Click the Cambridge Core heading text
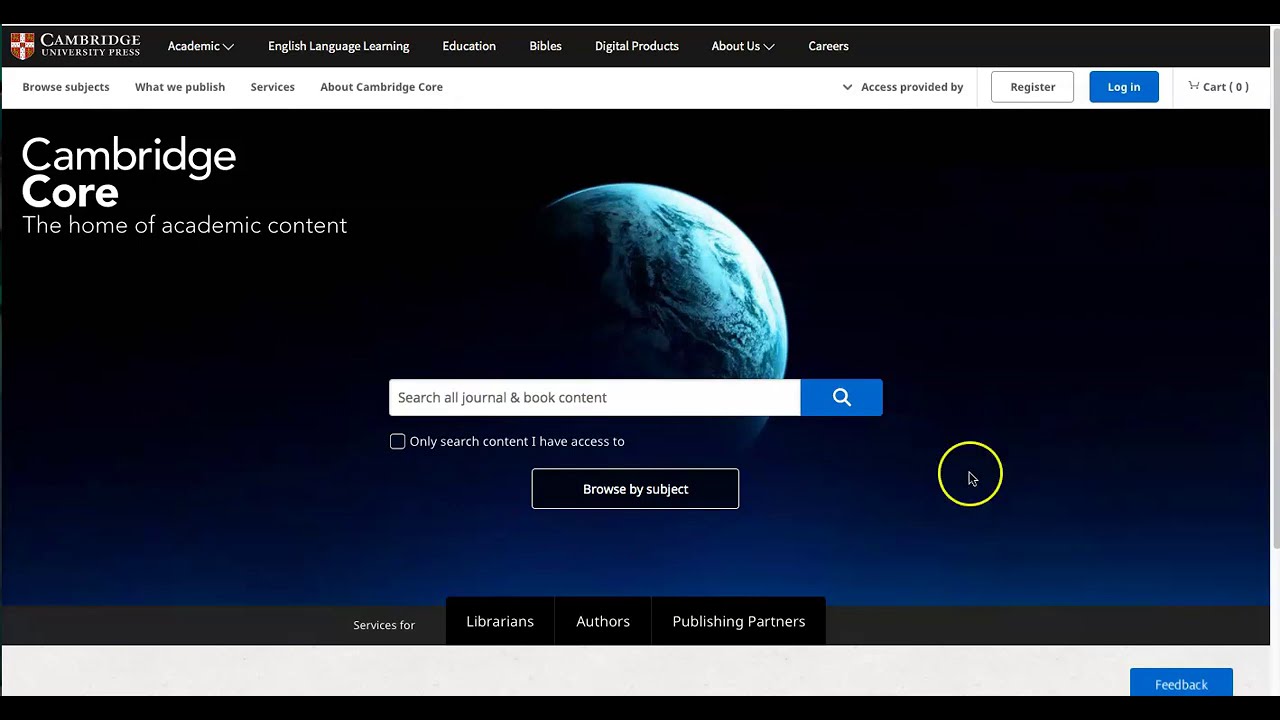 (129, 173)
